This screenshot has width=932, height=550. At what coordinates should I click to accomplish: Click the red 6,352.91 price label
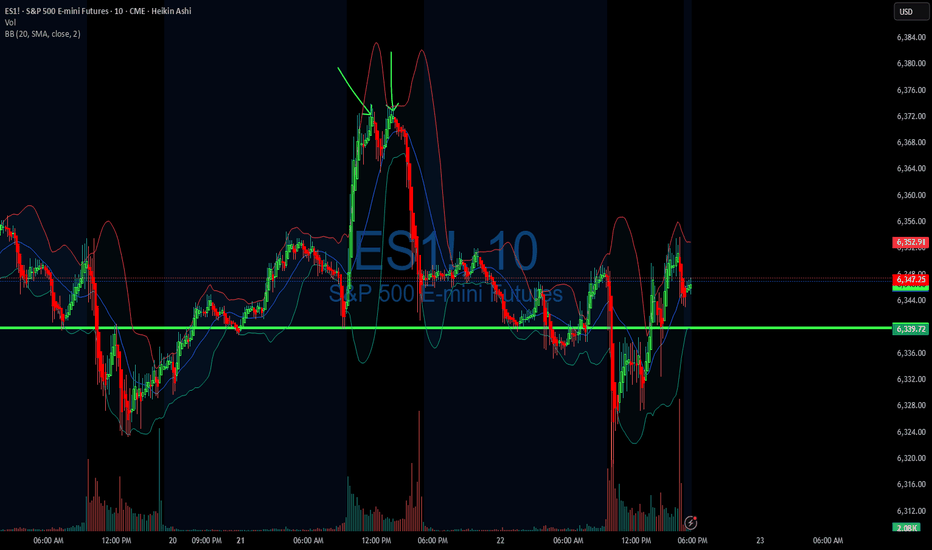coord(911,242)
